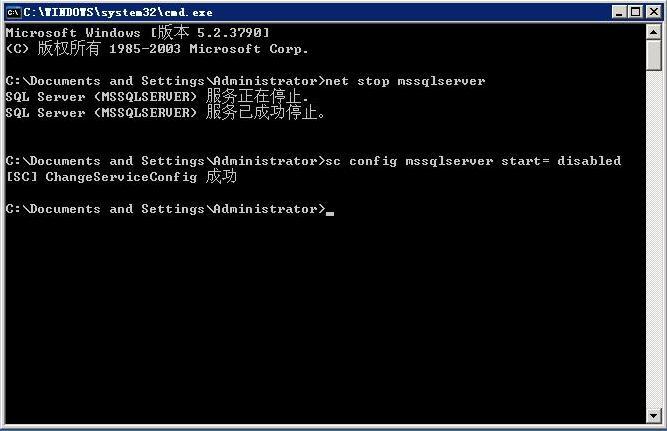Click the last 'C:\Documents and Settings\Administrator>' prompt
The width and height of the screenshot is (667, 431).
coord(165,209)
